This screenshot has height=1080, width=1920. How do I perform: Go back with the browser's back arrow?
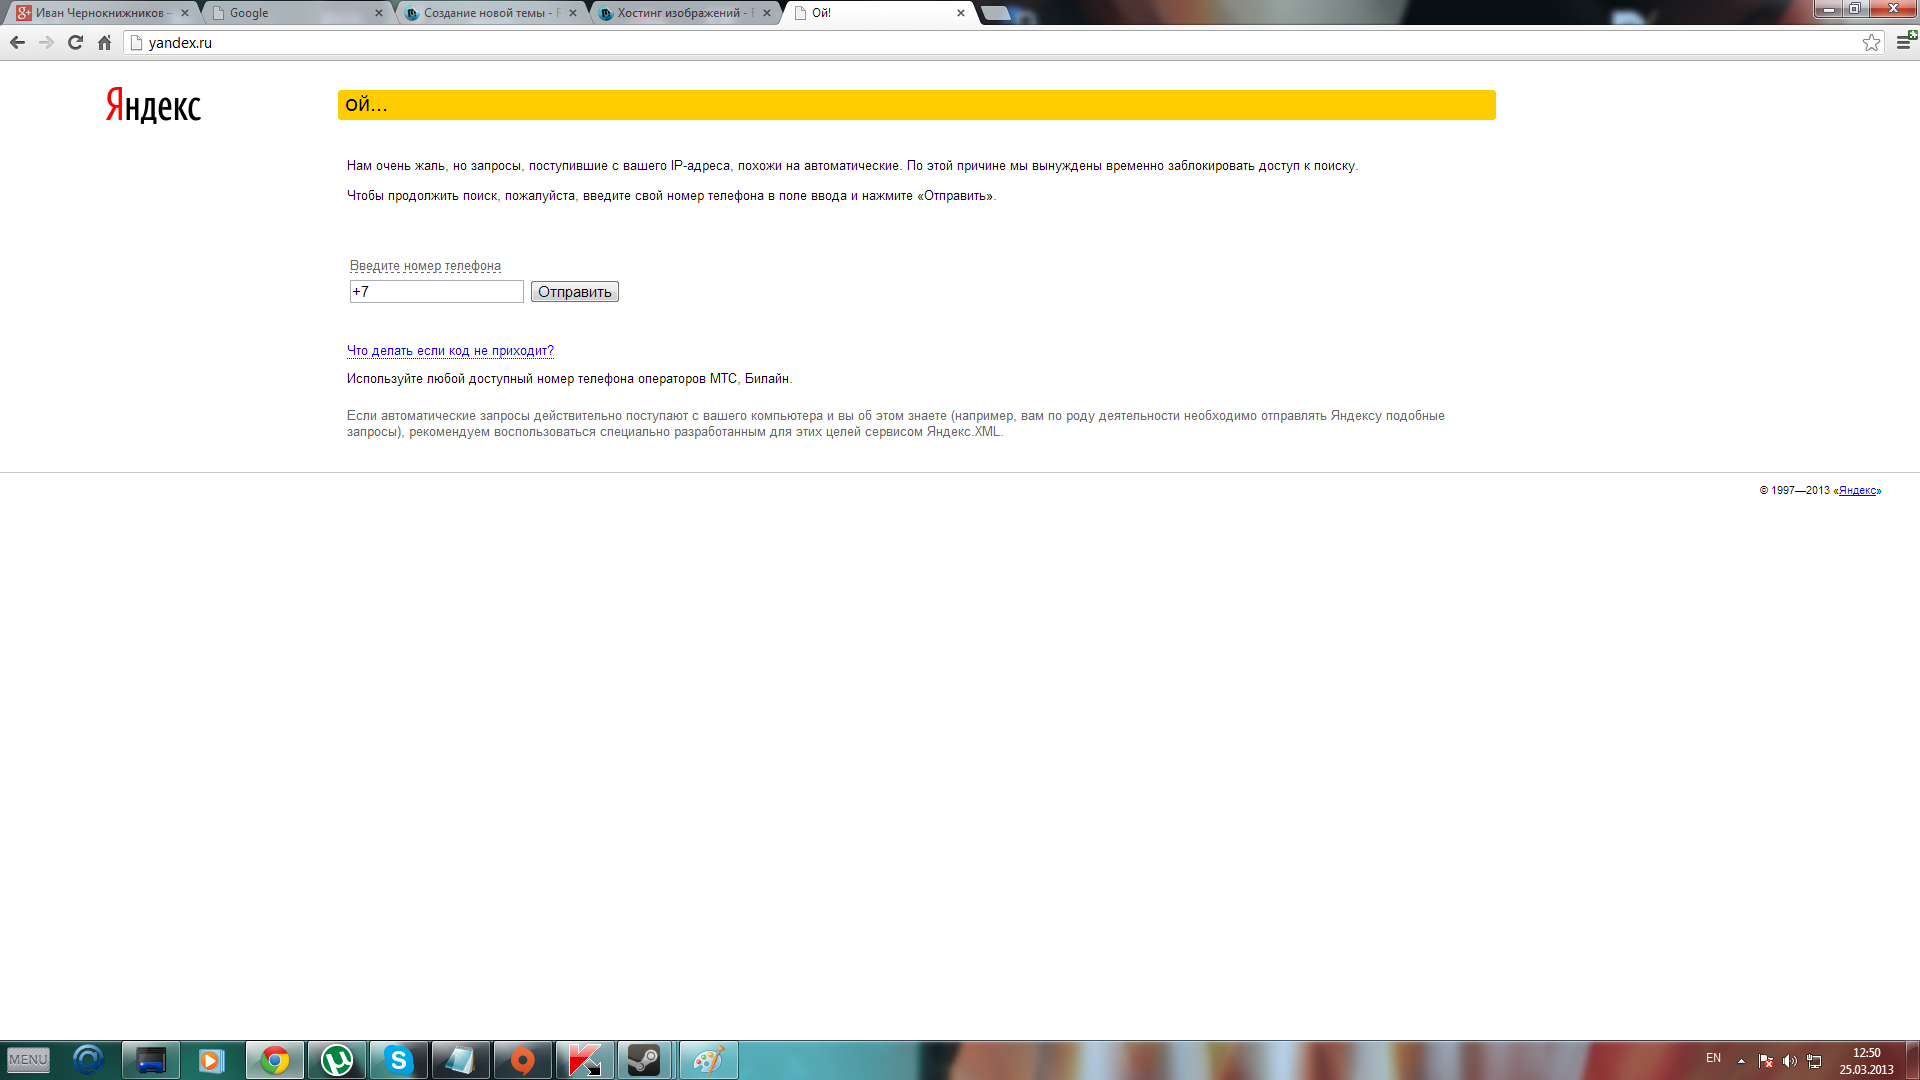17,42
